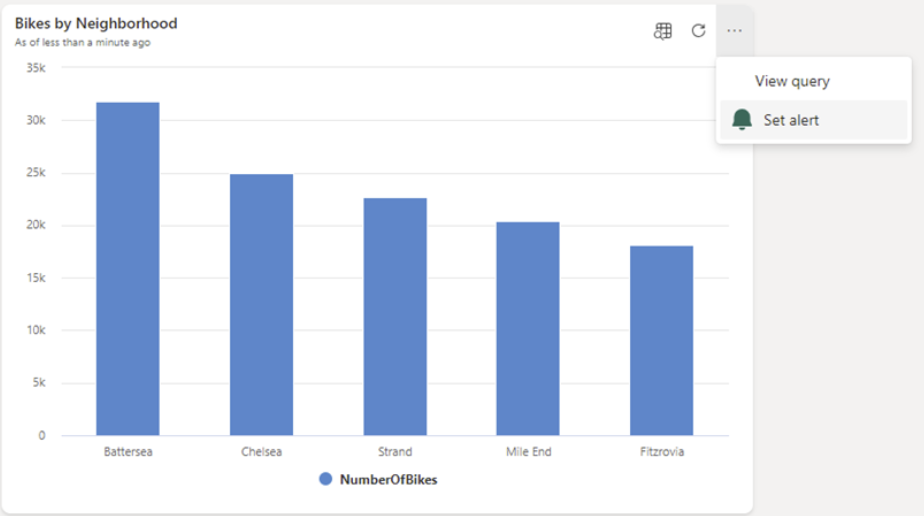Select the Fitzrovia bar
The height and width of the screenshot is (516, 924).
click(661, 340)
